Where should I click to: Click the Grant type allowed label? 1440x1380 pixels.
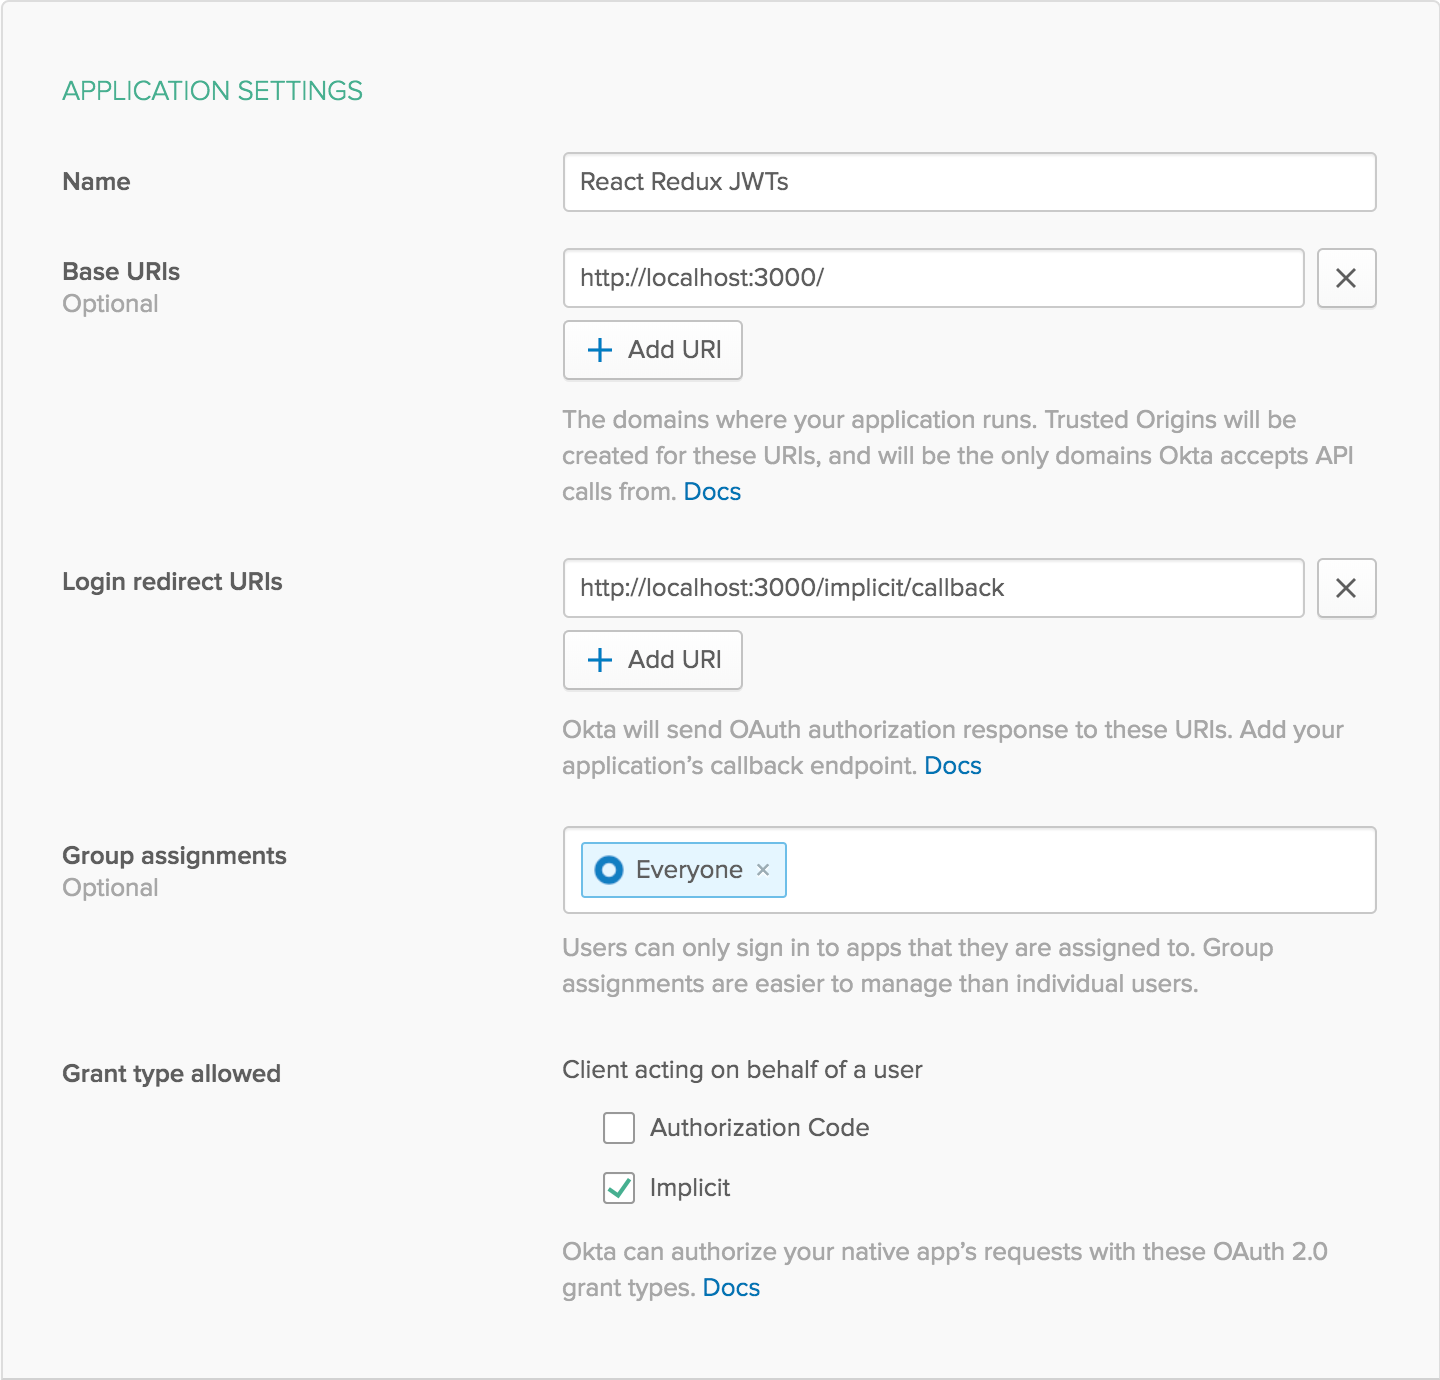coord(171,1074)
